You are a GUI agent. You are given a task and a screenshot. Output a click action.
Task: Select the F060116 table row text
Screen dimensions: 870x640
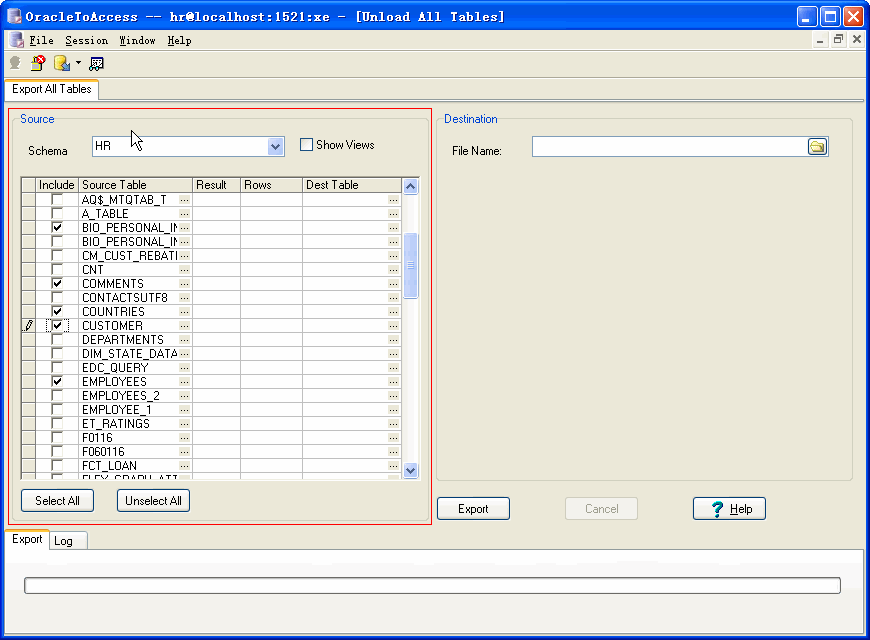103,452
